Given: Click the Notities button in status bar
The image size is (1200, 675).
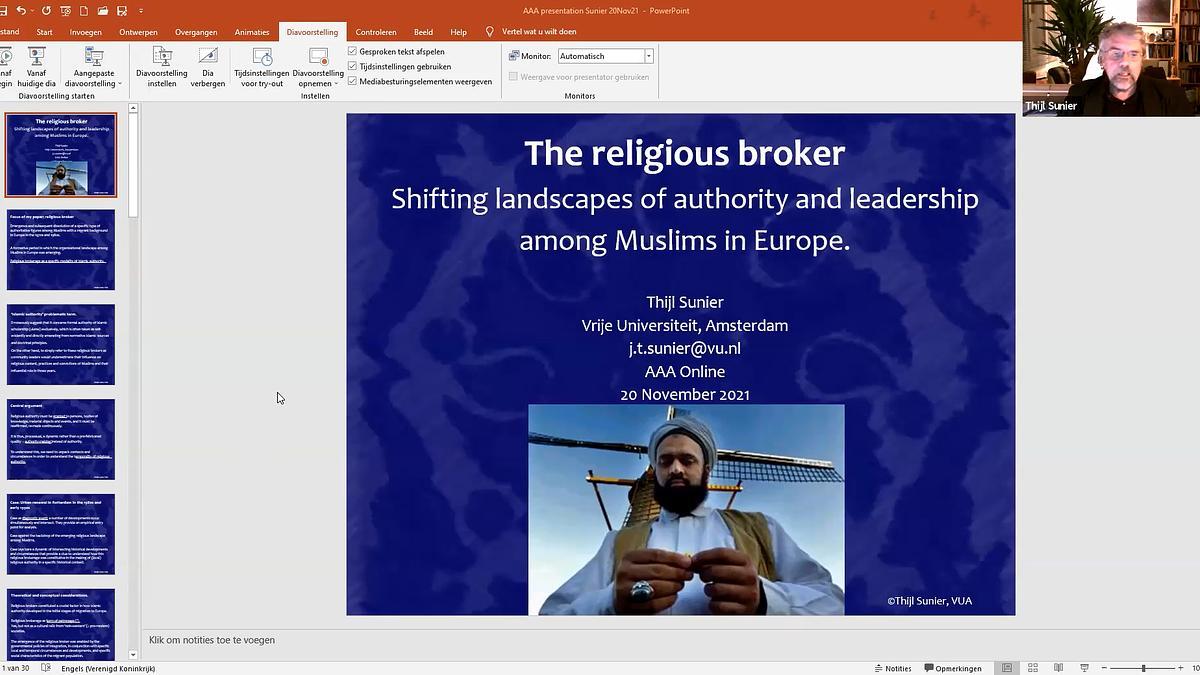Looking at the screenshot, I should point(893,668).
